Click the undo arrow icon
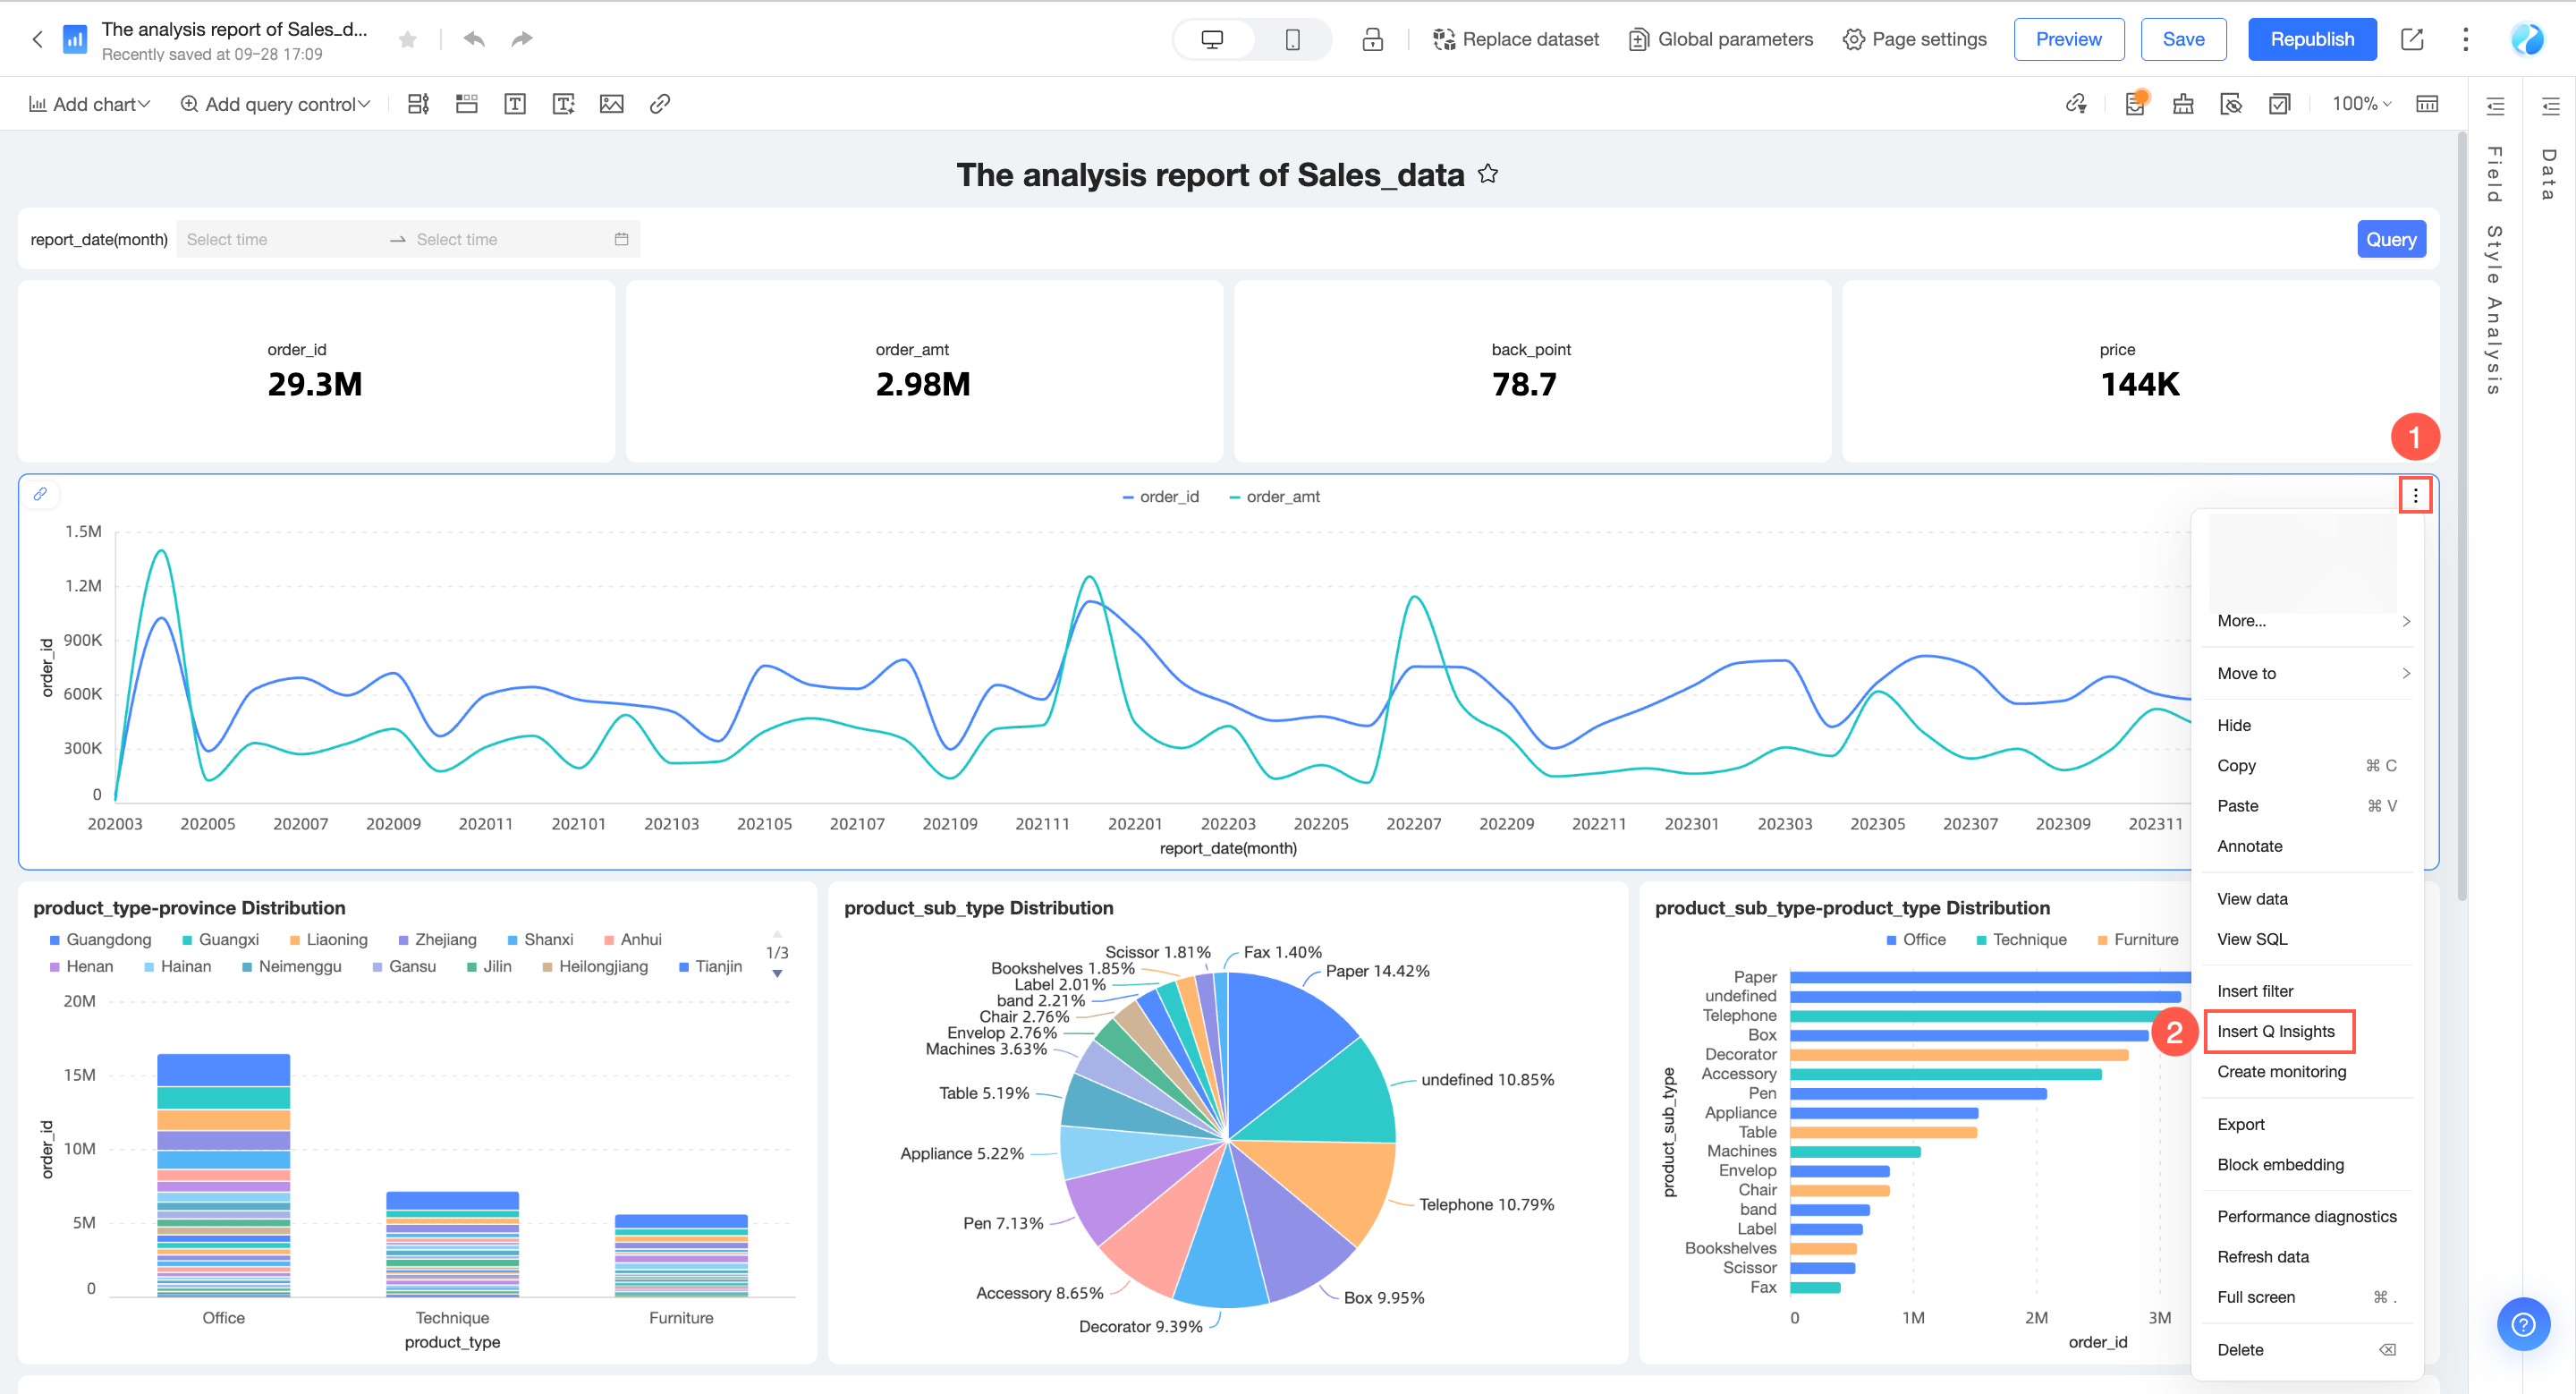Image resolution: width=2576 pixels, height=1394 pixels. pos(472,38)
